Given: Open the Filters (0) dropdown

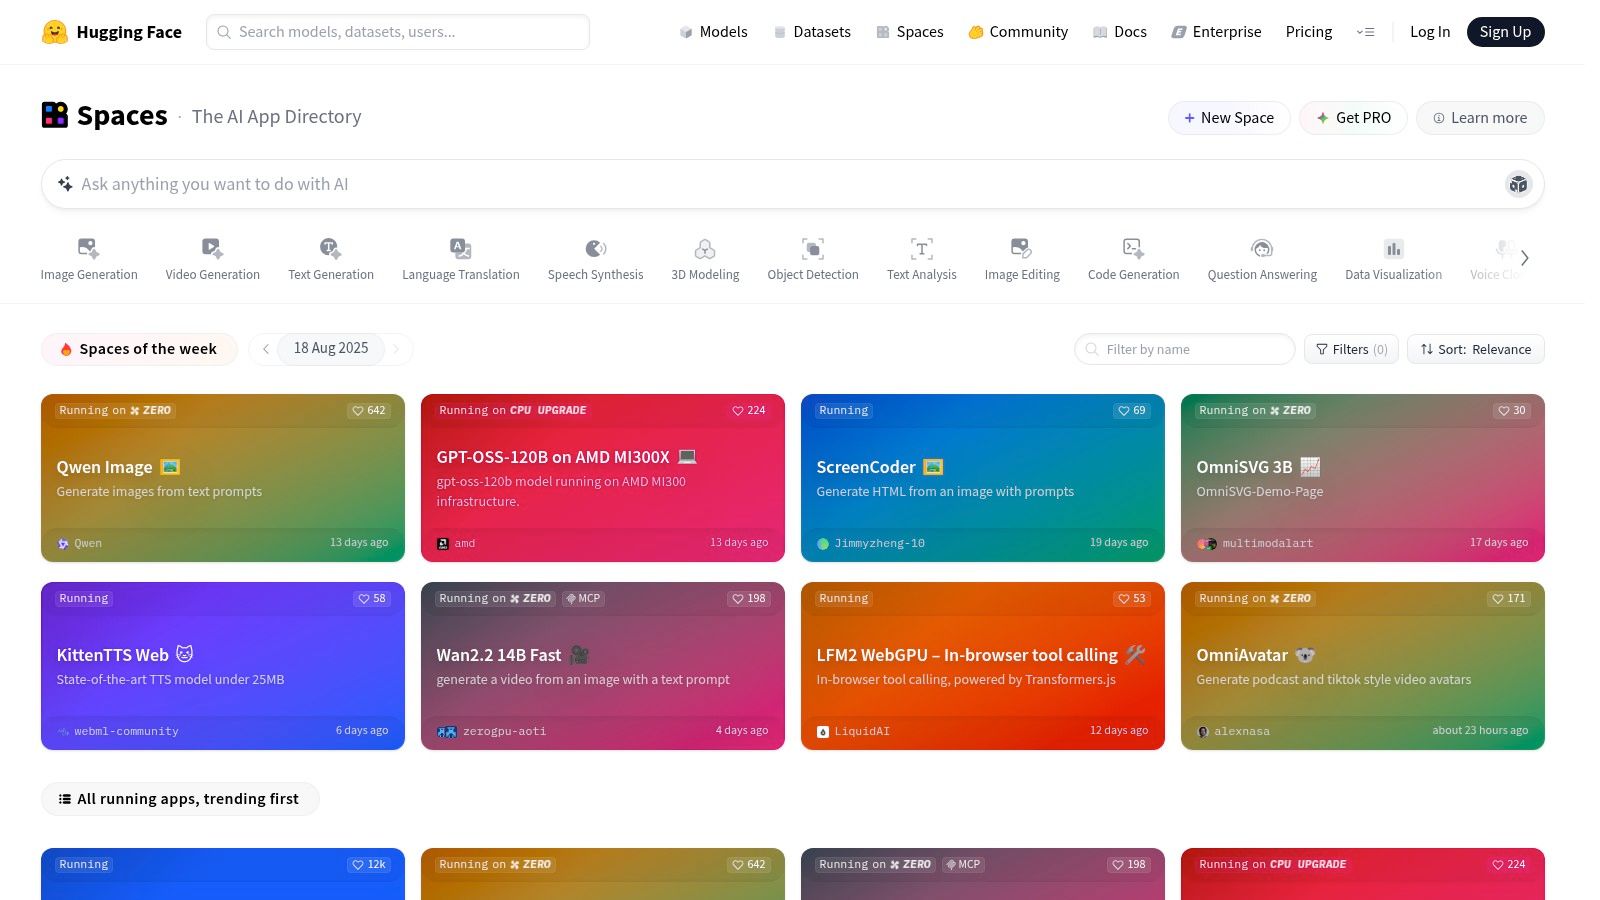Looking at the screenshot, I should tap(1351, 349).
